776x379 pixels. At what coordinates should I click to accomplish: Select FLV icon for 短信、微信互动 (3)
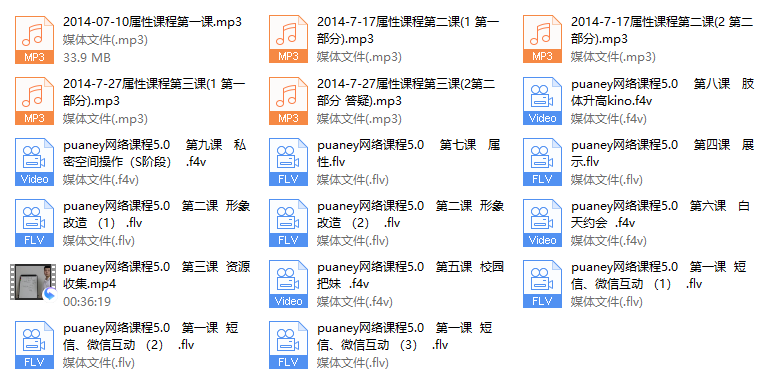click(288, 345)
